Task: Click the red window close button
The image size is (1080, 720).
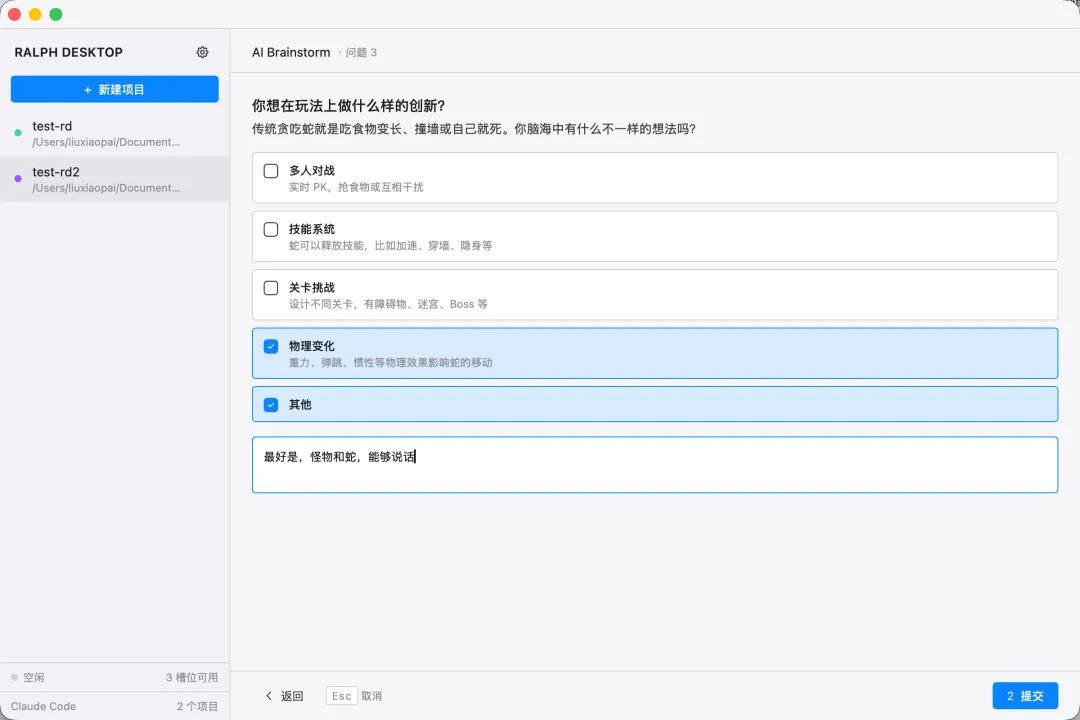Action: tap(14, 14)
